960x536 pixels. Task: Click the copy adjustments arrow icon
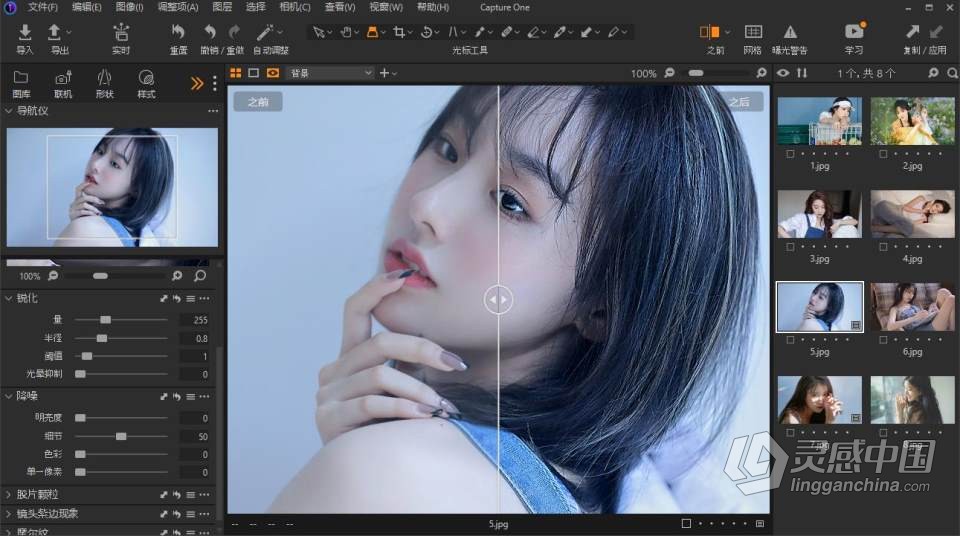pos(912,32)
